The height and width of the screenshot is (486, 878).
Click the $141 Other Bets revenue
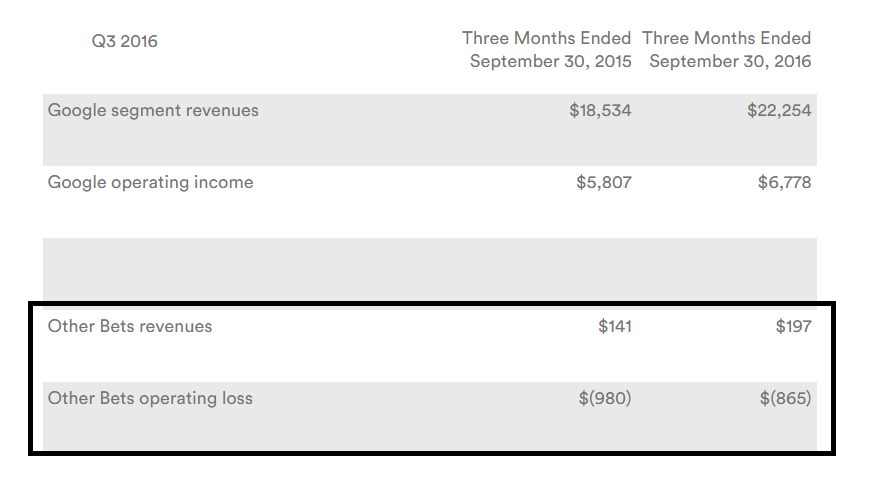615,326
